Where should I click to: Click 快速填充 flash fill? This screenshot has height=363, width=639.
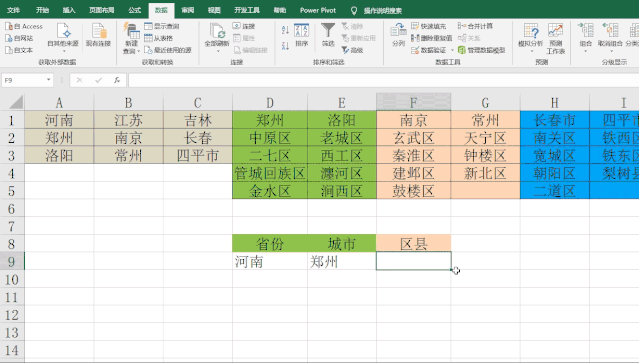pyautogui.click(x=429, y=26)
